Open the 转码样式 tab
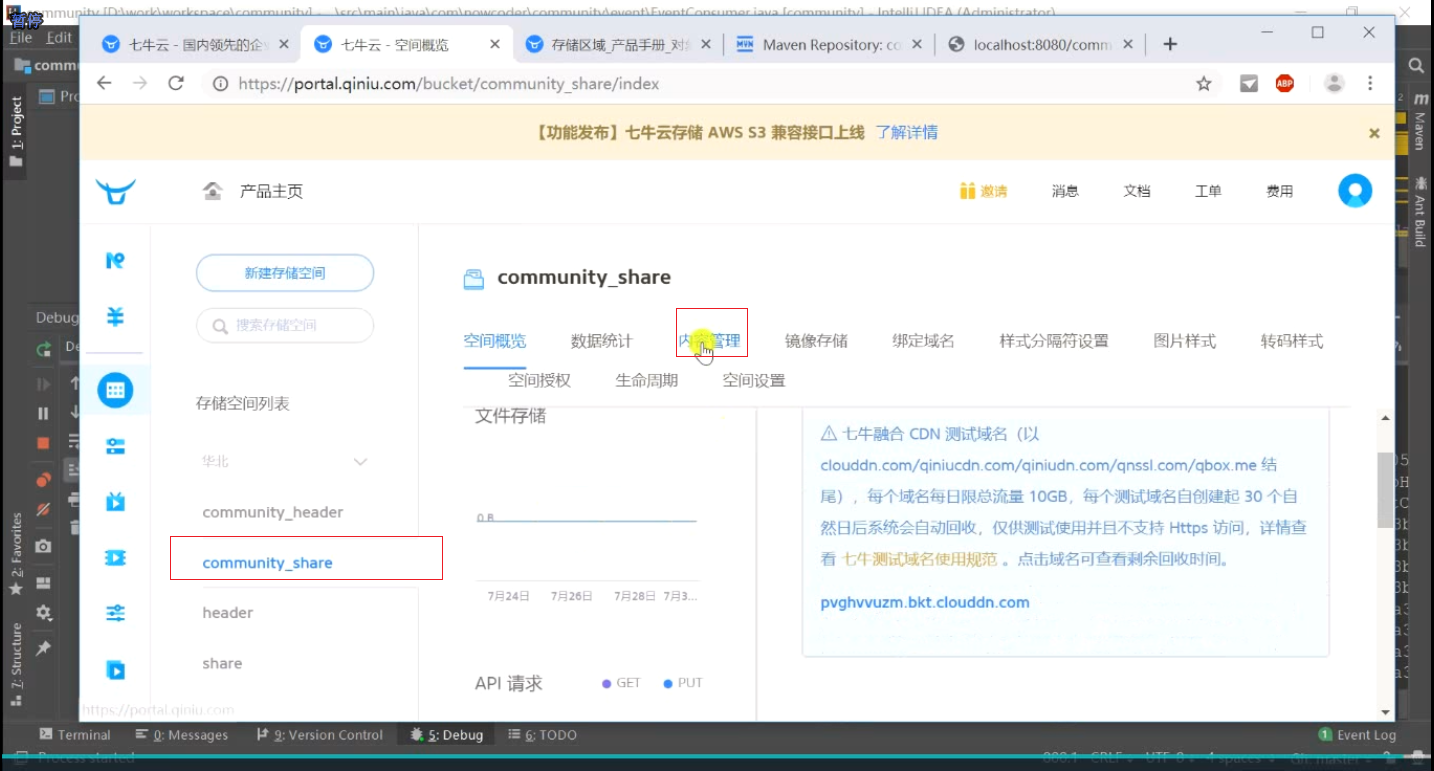The image size is (1434, 771). pos(1292,341)
